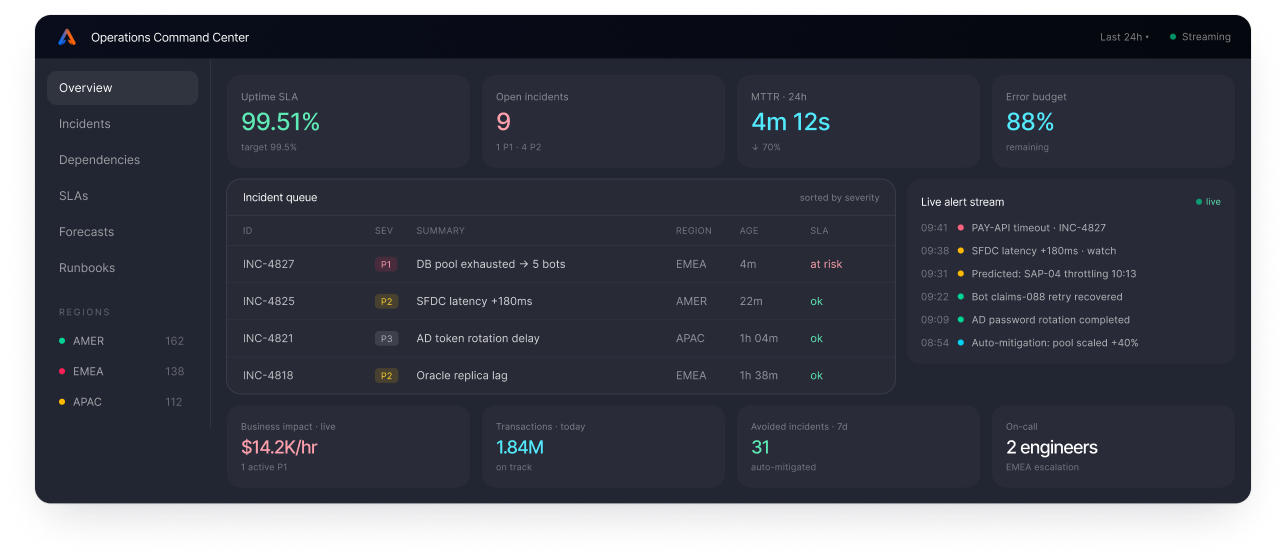The image size is (1287, 559).
Task: Click the red dot beside EMEA region
Action: click(62, 371)
